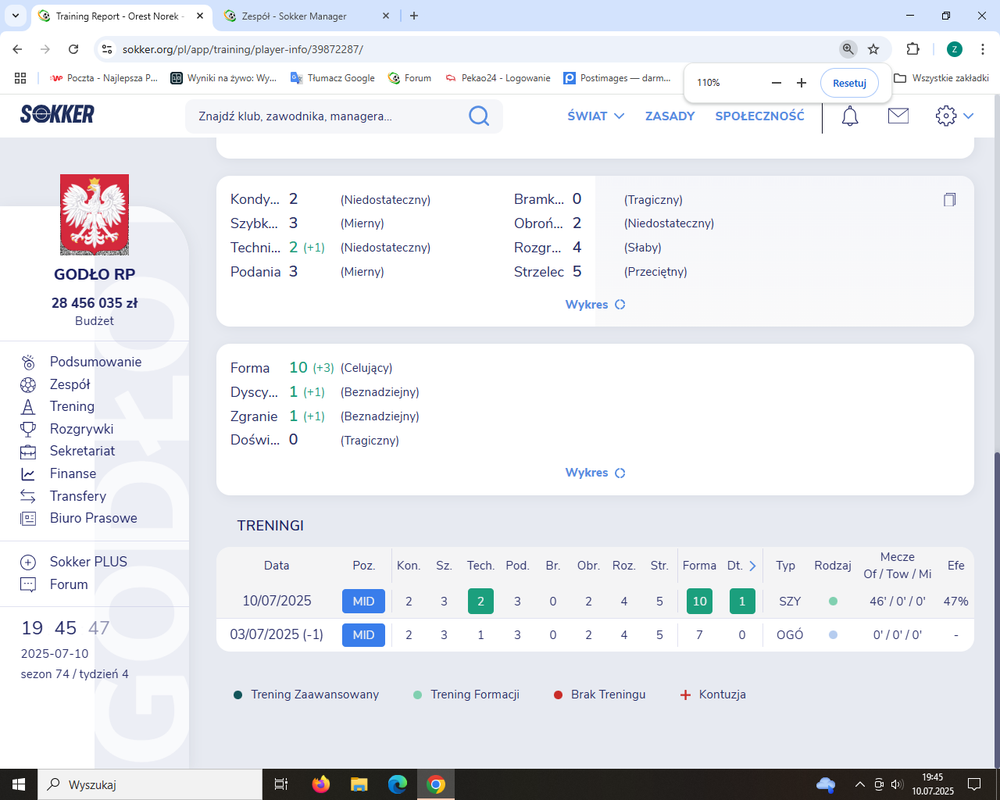
Task: Click green Forma value 10 in training table
Action: click(700, 601)
